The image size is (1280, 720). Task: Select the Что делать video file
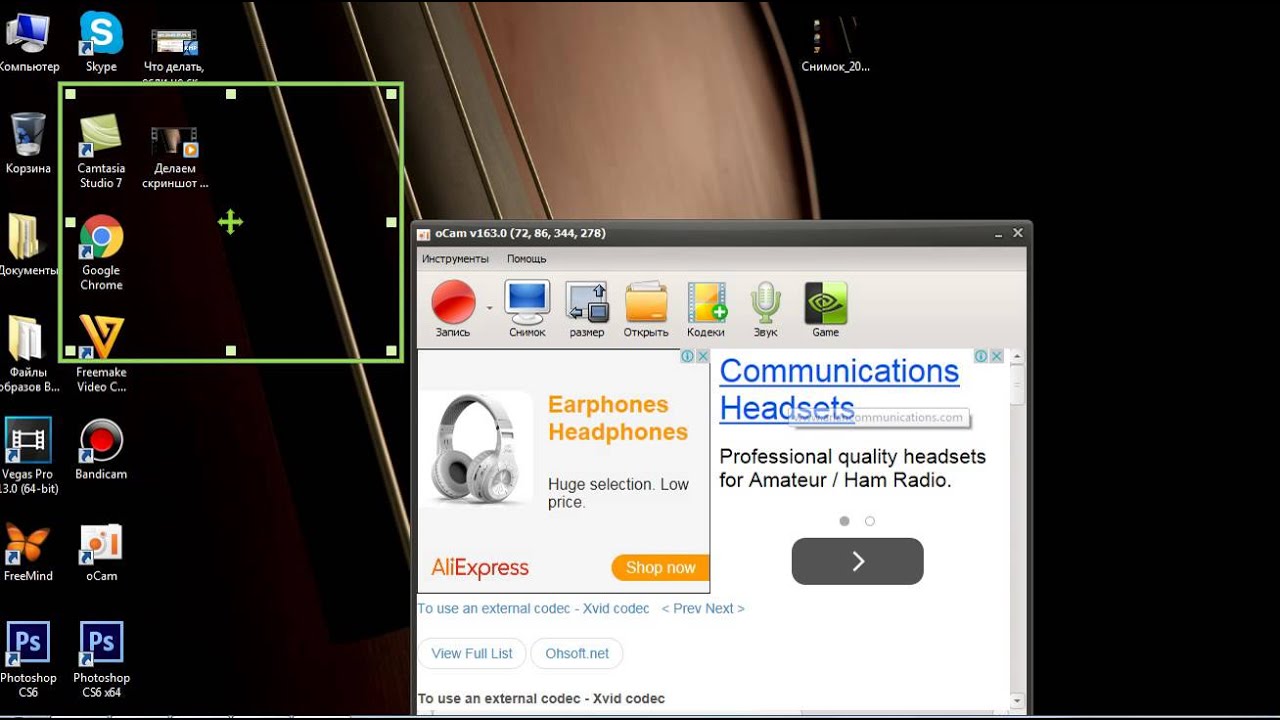pyautogui.click(x=174, y=57)
